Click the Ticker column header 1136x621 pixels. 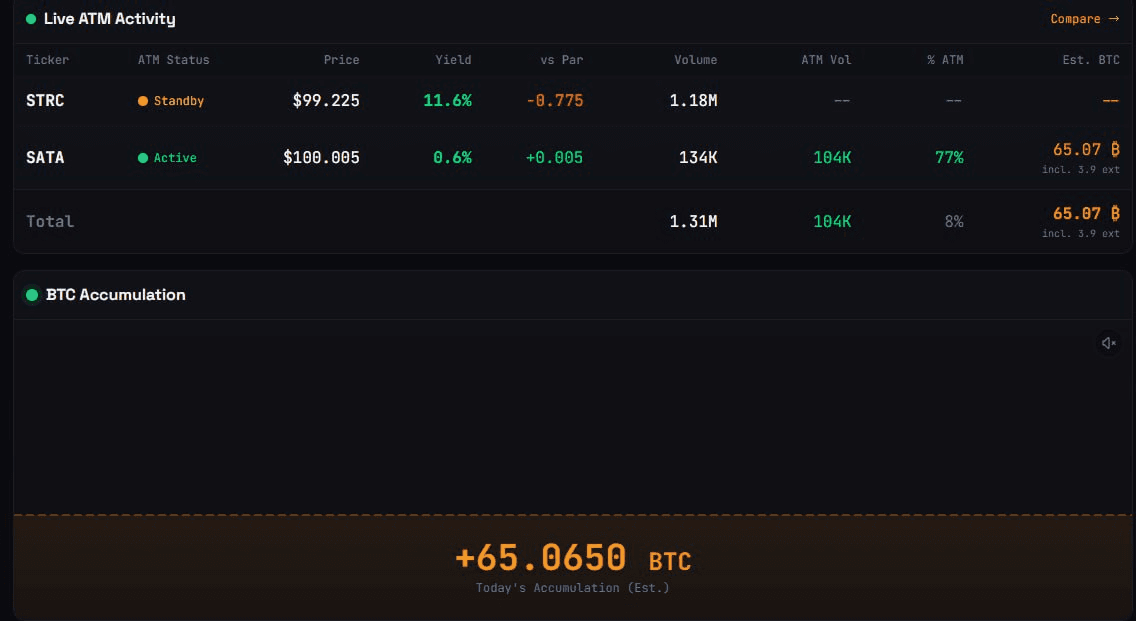pyautogui.click(x=47, y=60)
